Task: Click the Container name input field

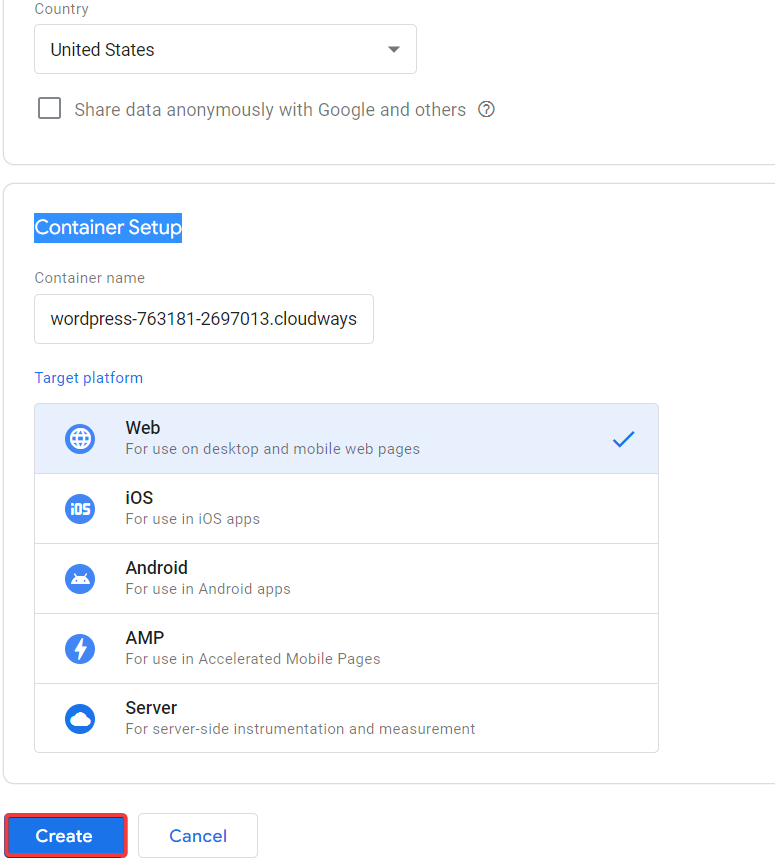Action: [x=203, y=319]
